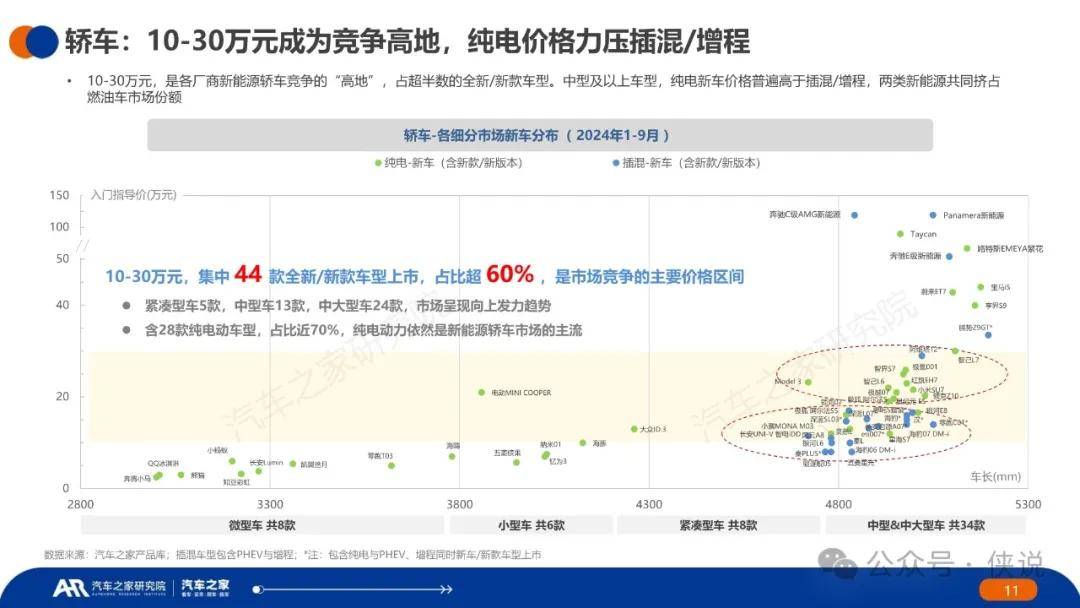Click the 小鹏MONA M03 label

pos(787,426)
